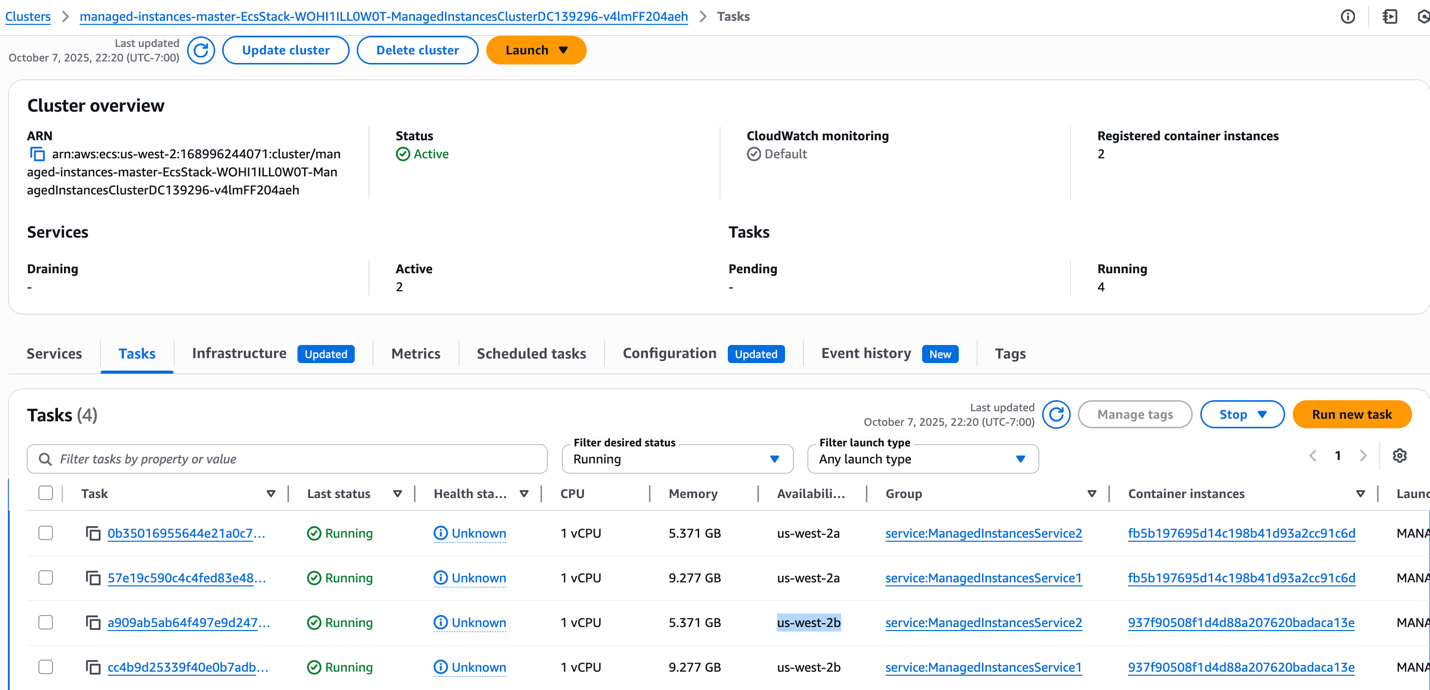Tick checkbox for task 57e19c590c4c4fed83e48
Image resolution: width=1430 pixels, height=690 pixels.
tap(46, 578)
